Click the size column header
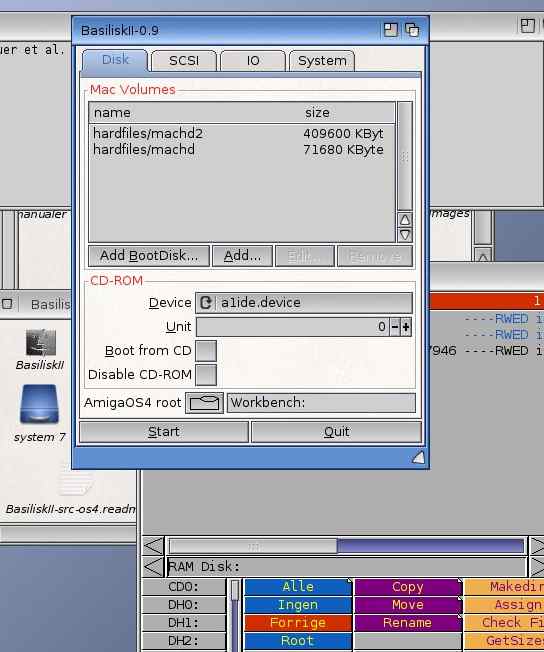 [x=348, y=112]
